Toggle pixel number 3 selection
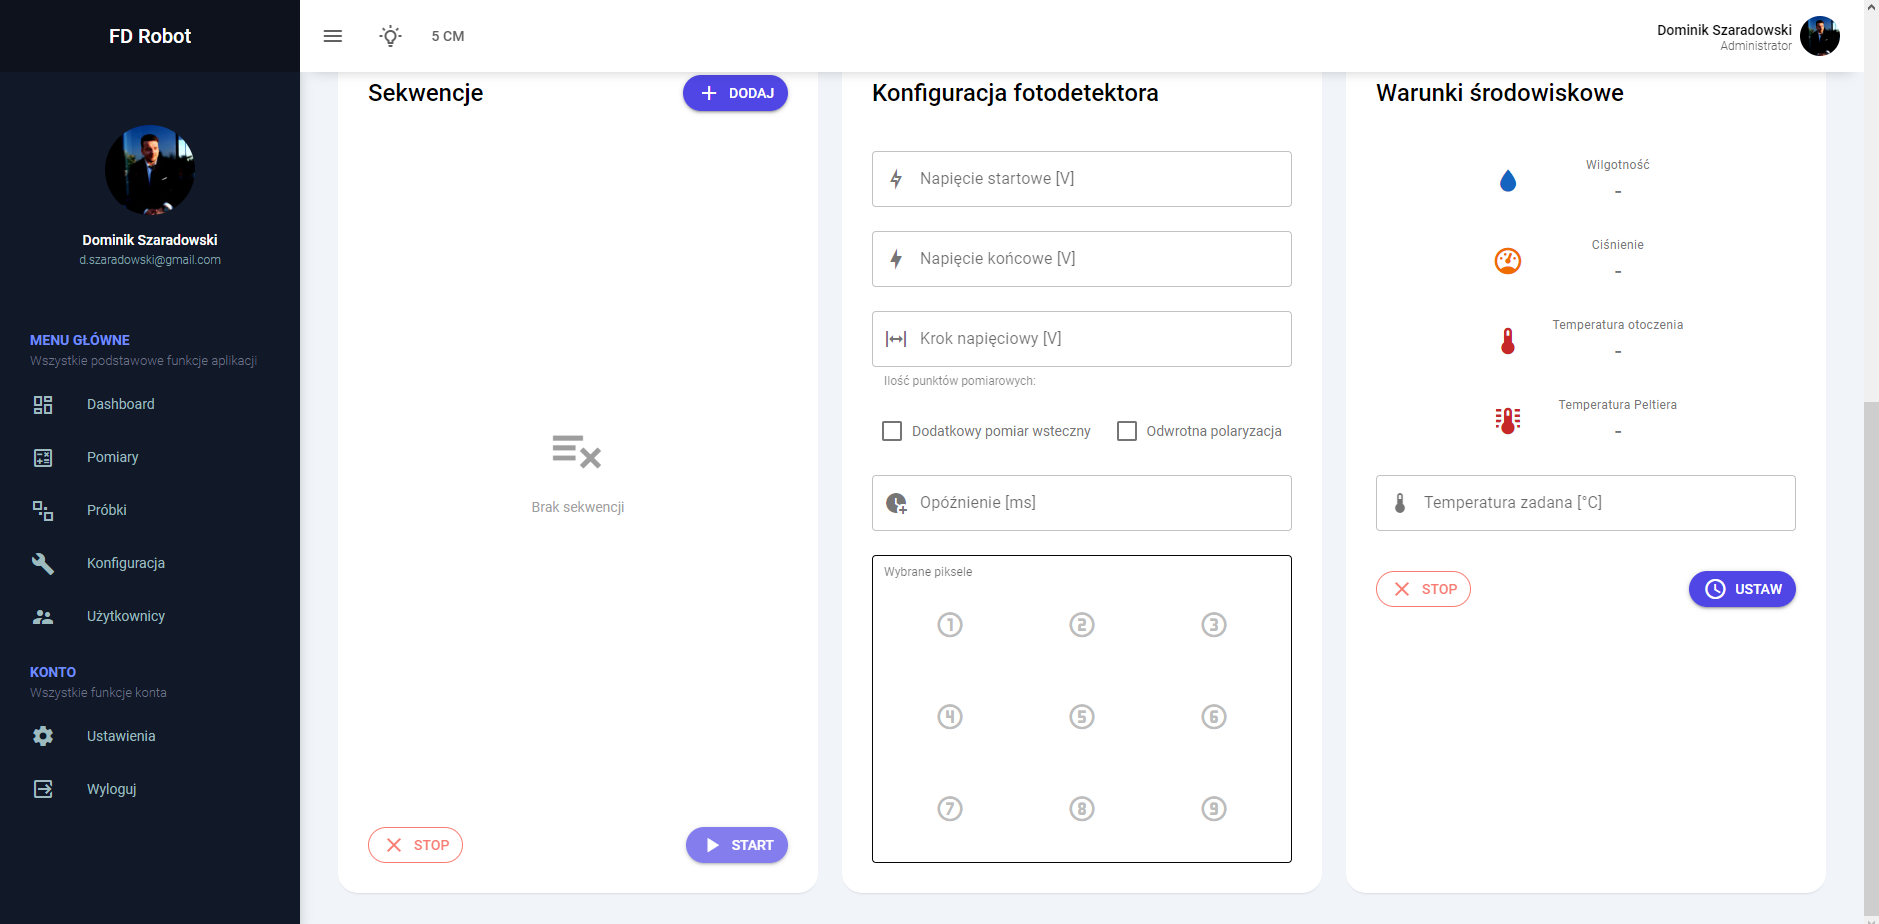This screenshot has width=1879, height=924. 1214,625
